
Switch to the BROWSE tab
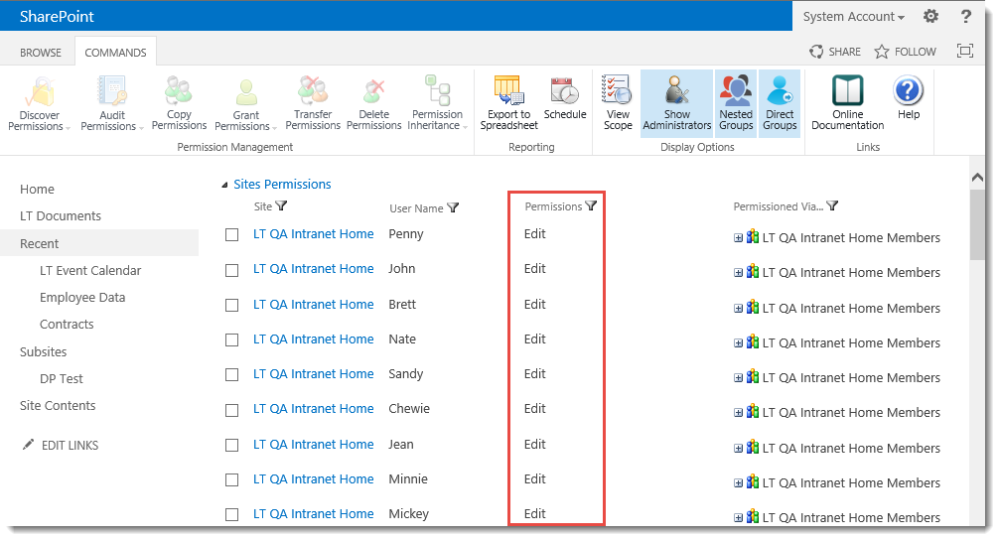point(40,52)
